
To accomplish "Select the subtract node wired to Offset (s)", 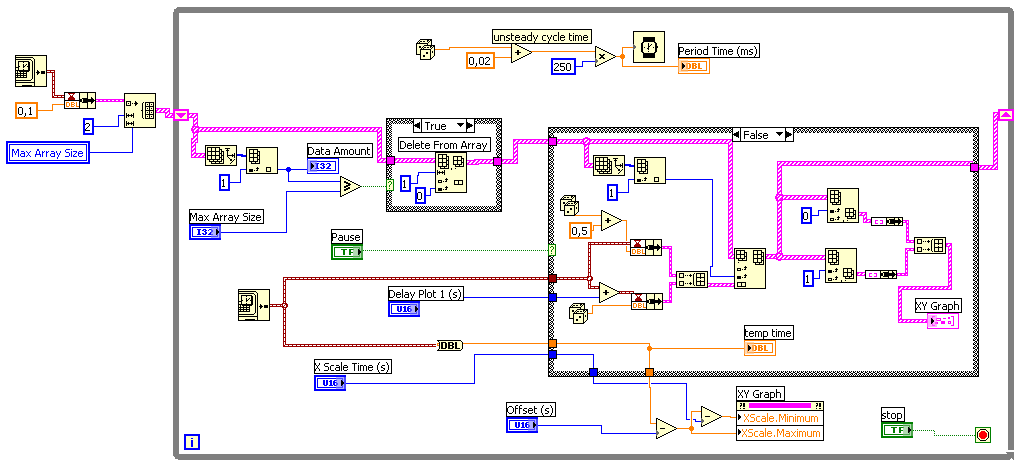I will pos(666,428).
